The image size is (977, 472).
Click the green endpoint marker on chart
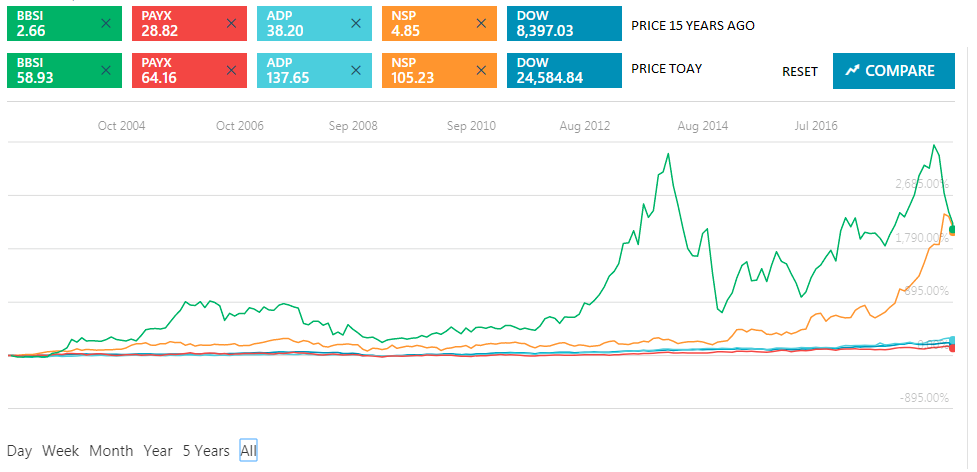(x=952, y=230)
